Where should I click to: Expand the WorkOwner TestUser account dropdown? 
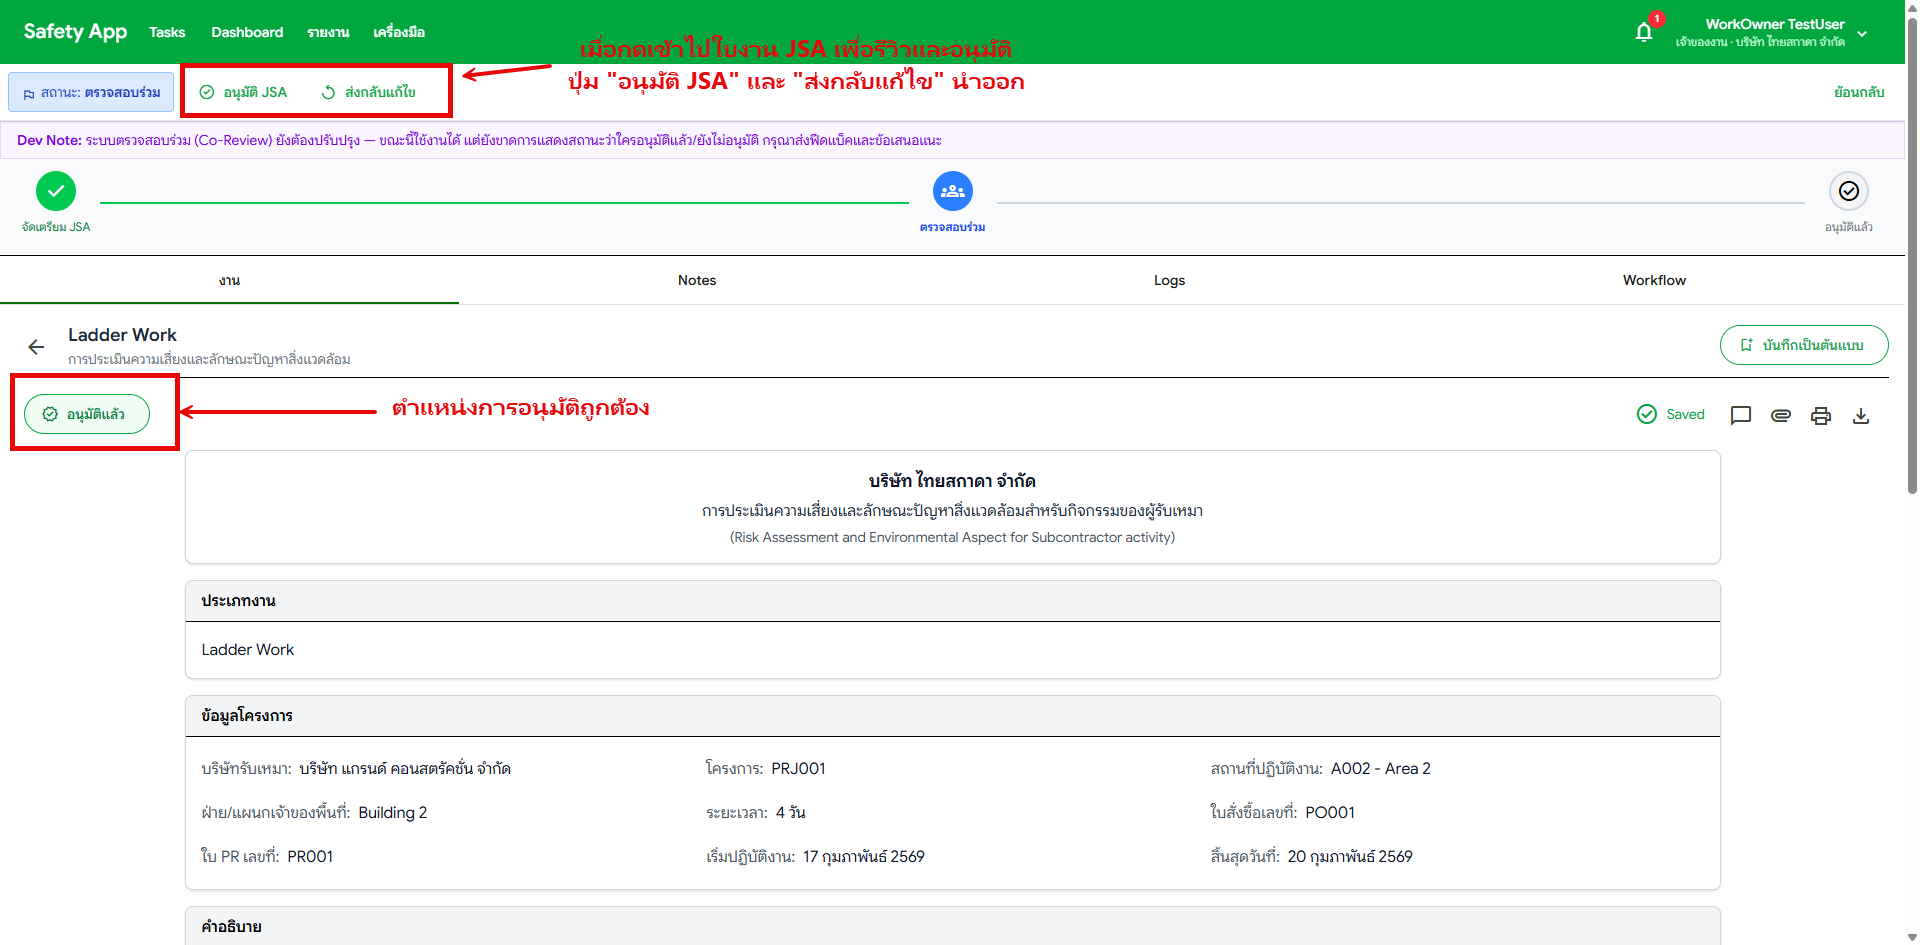click(x=1862, y=33)
